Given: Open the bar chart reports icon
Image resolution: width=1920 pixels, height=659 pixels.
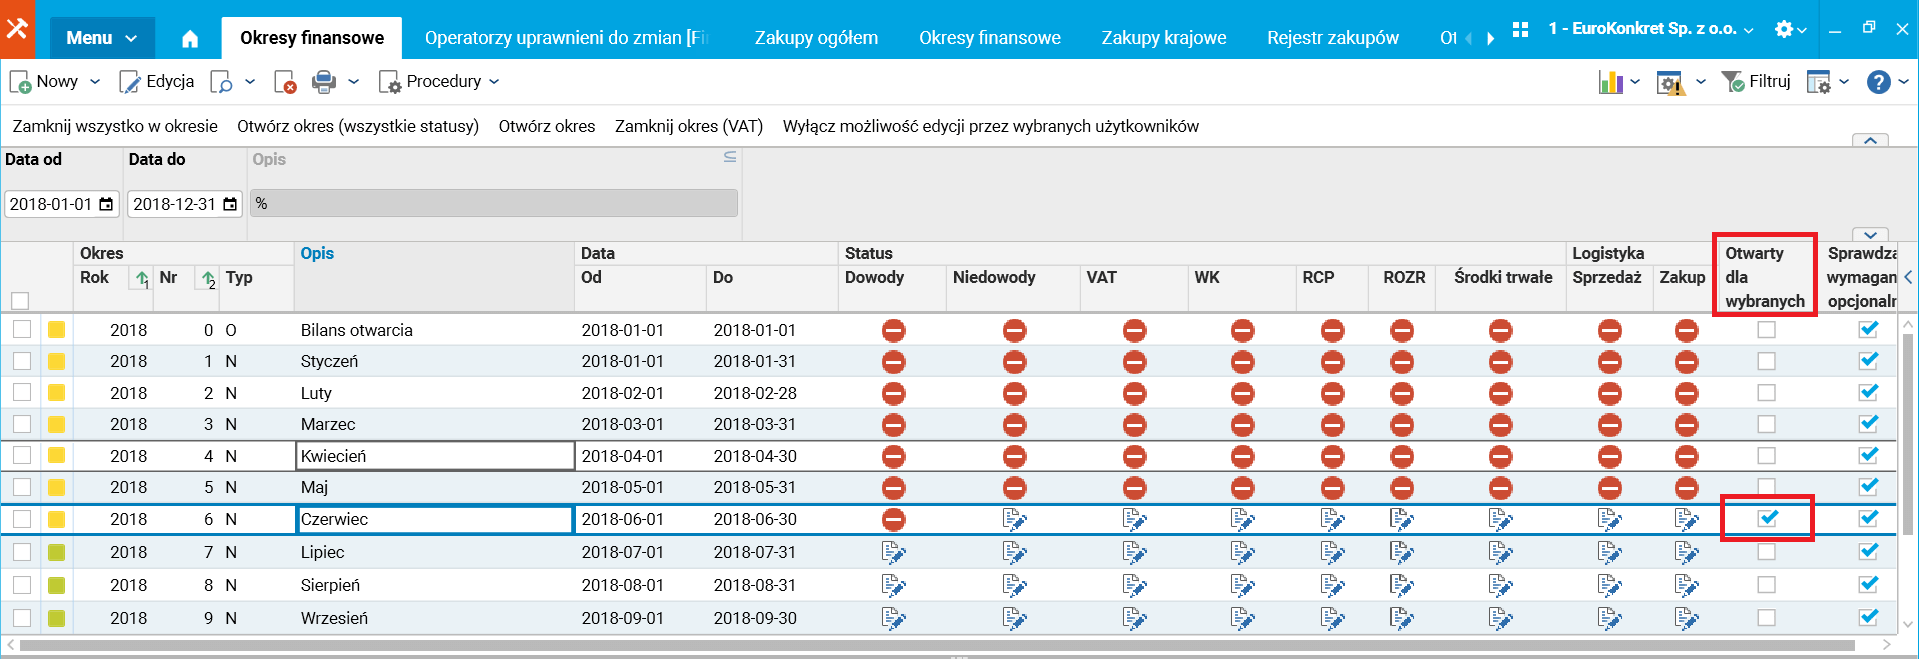Looking at the screenshot, I should 1610,82.
